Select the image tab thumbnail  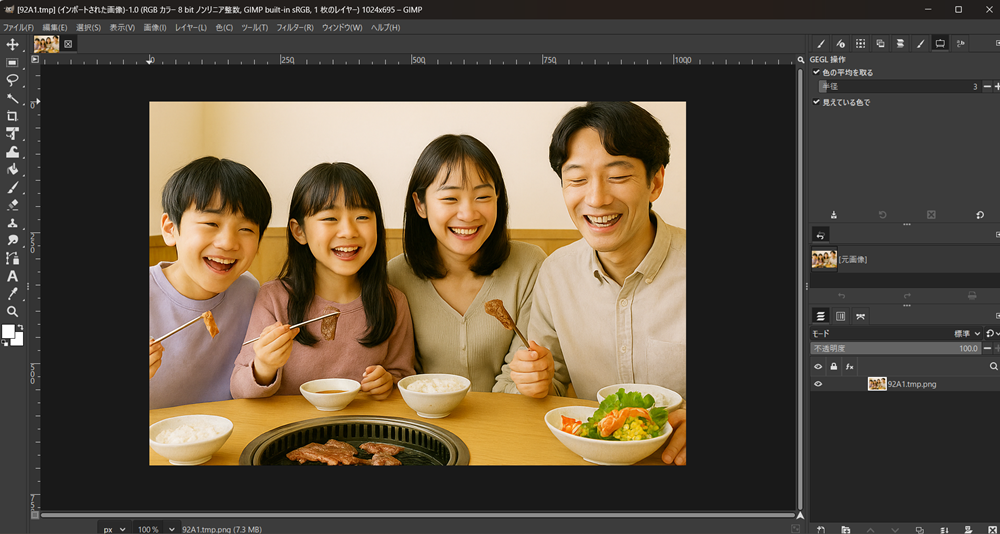[47, 44]
